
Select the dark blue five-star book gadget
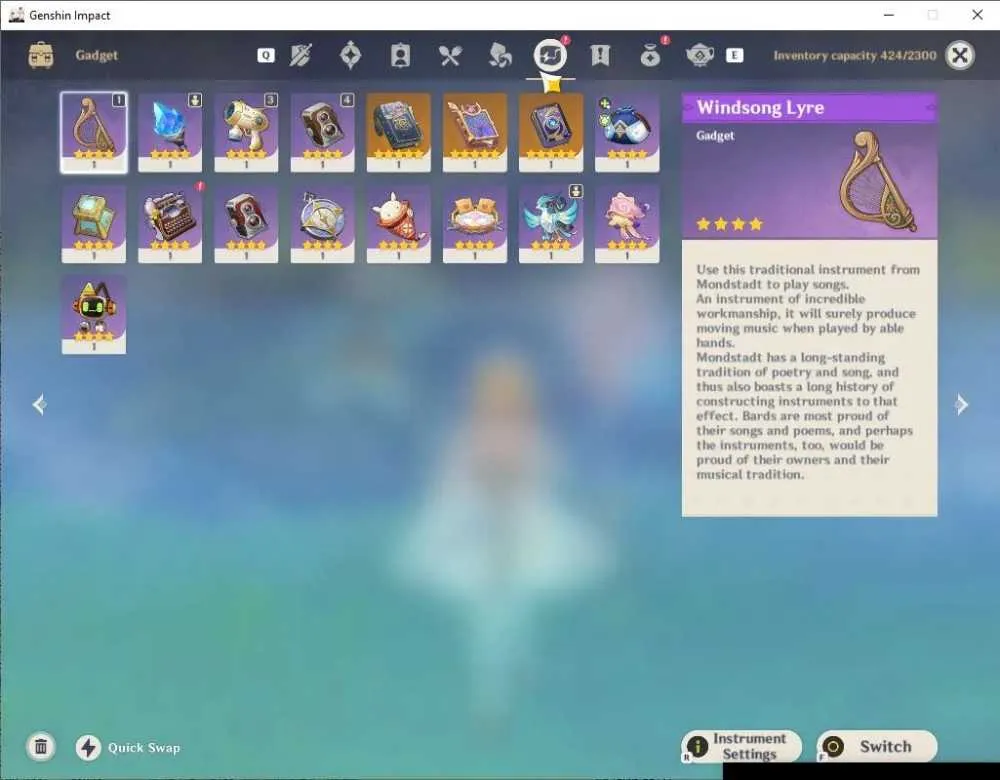tap(399, 133)
